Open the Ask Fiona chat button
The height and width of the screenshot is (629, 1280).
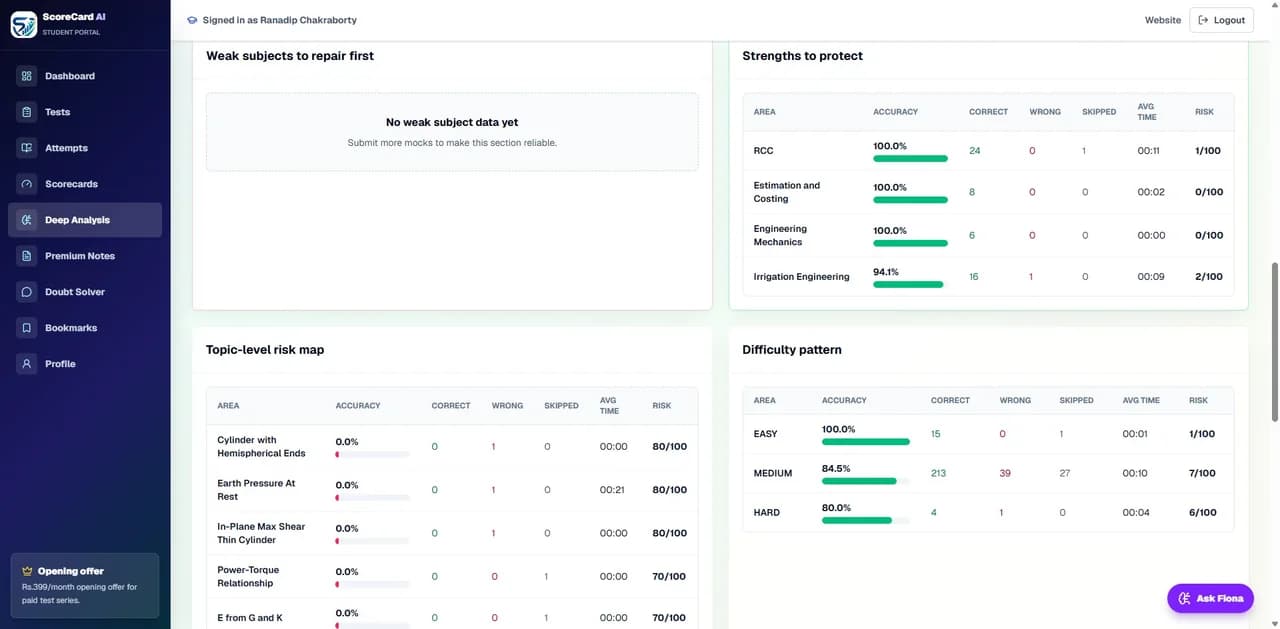[x=1210, y=598]
